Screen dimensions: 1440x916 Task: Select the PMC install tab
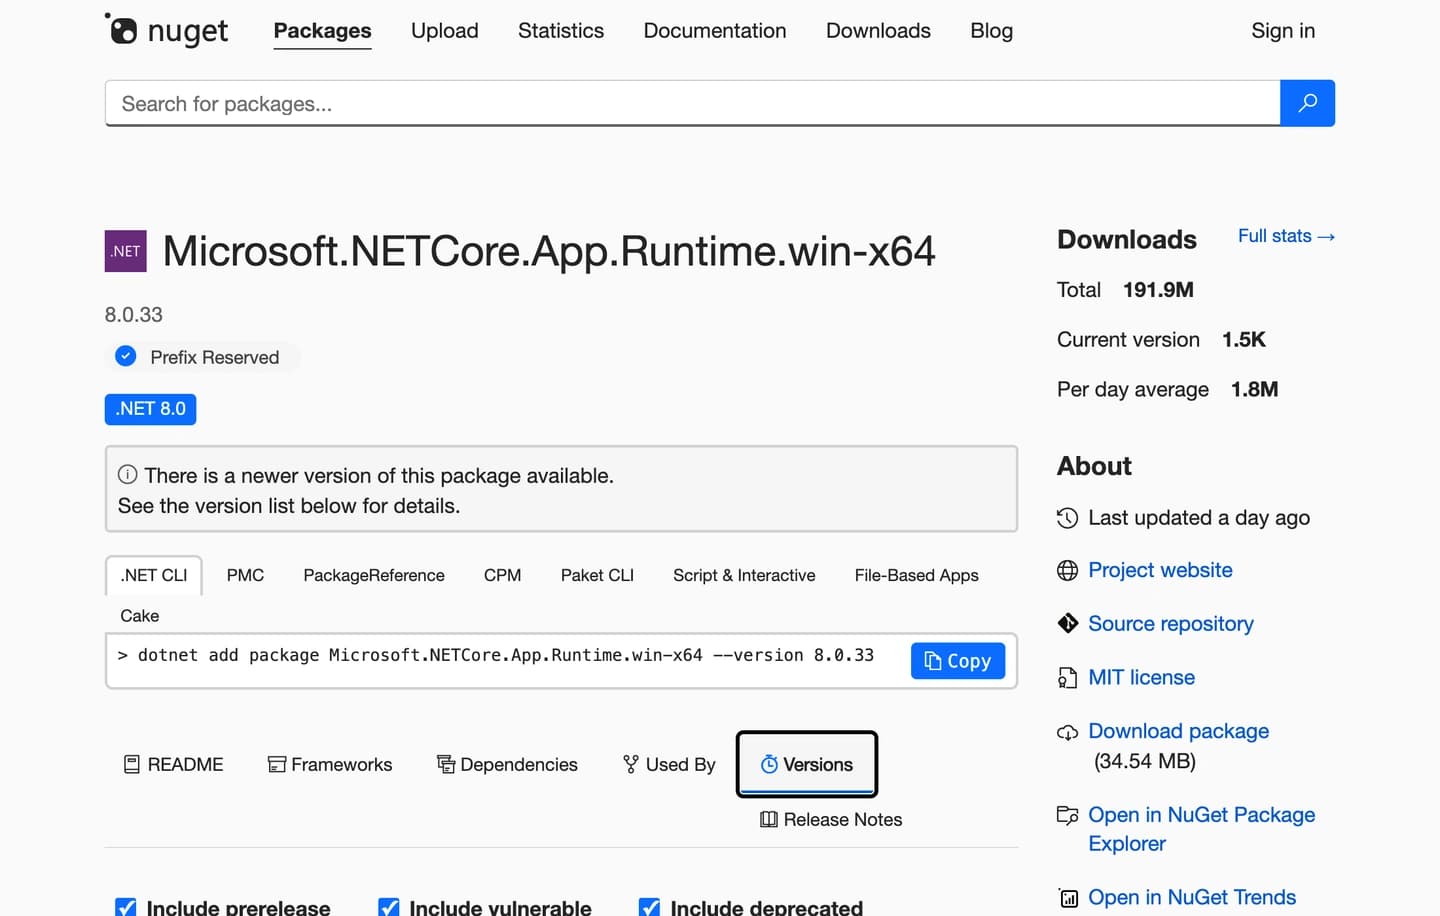click(245, 575)
